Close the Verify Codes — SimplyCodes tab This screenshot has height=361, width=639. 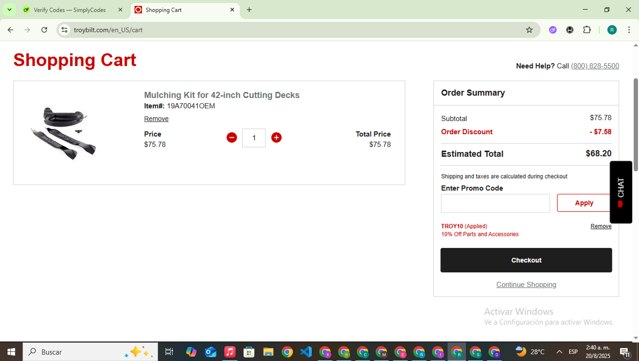coord(120,10)
